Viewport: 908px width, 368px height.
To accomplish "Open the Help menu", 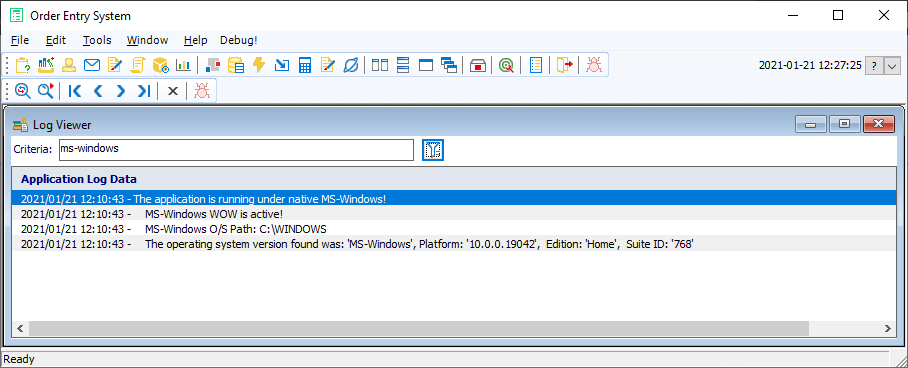I will 196,40.
